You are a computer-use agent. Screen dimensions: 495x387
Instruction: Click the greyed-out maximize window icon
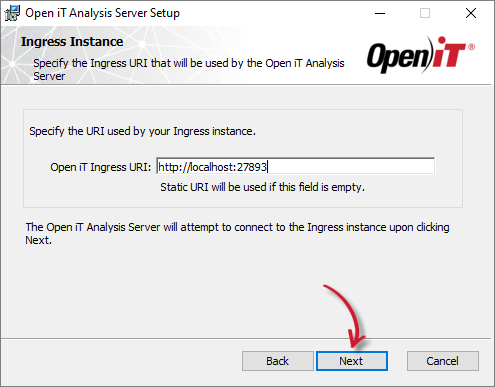click(x=425, y=13)
